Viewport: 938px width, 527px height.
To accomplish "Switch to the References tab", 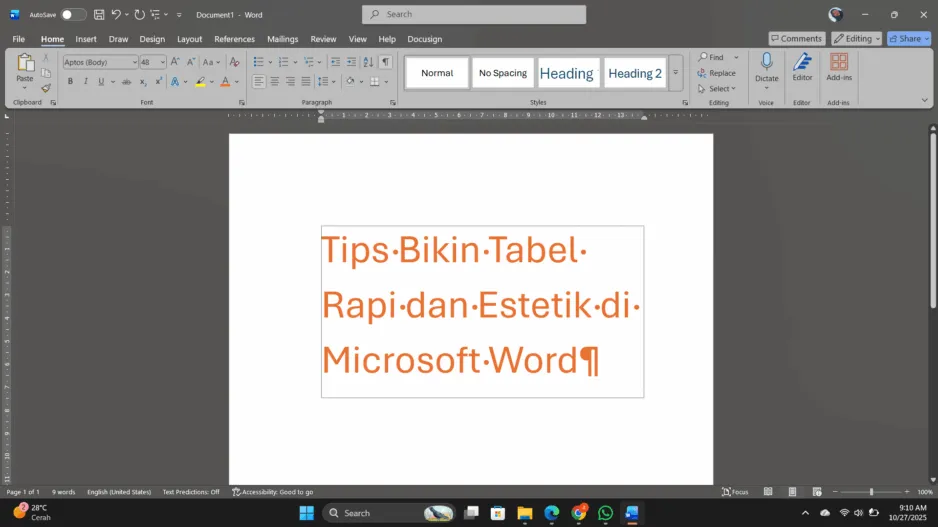I will 234,39.
